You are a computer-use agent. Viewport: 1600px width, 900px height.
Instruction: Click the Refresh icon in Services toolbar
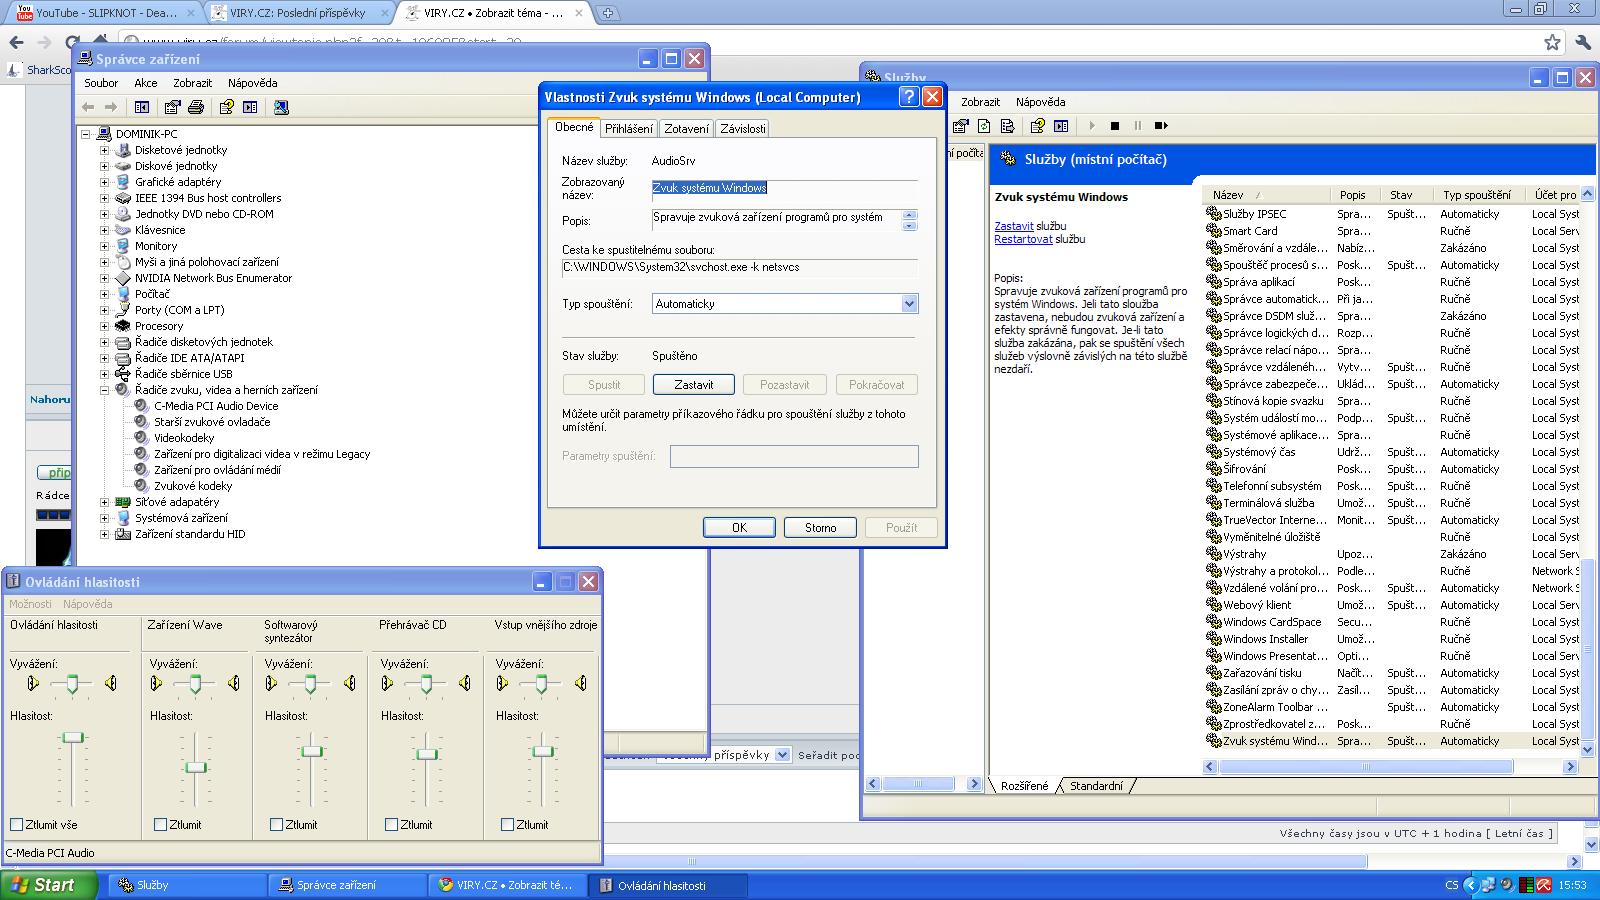point(984,126)
